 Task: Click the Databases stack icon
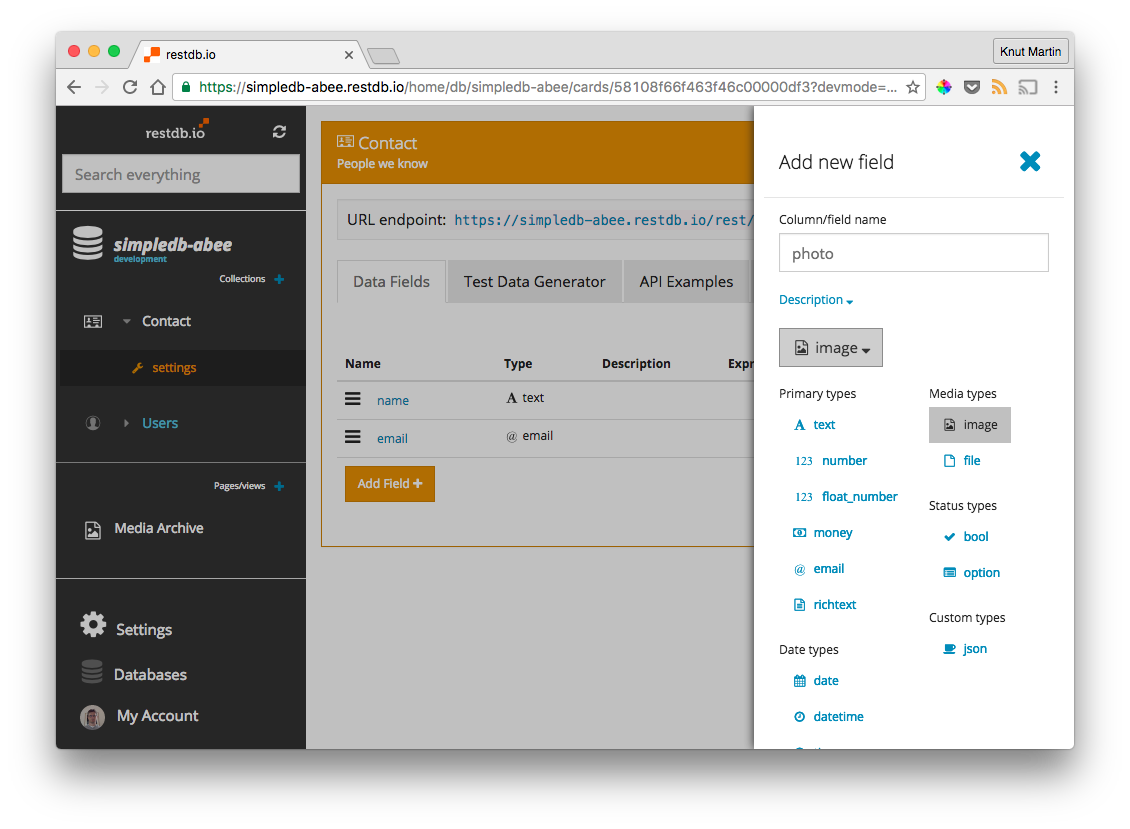click(x=92, y=671)
